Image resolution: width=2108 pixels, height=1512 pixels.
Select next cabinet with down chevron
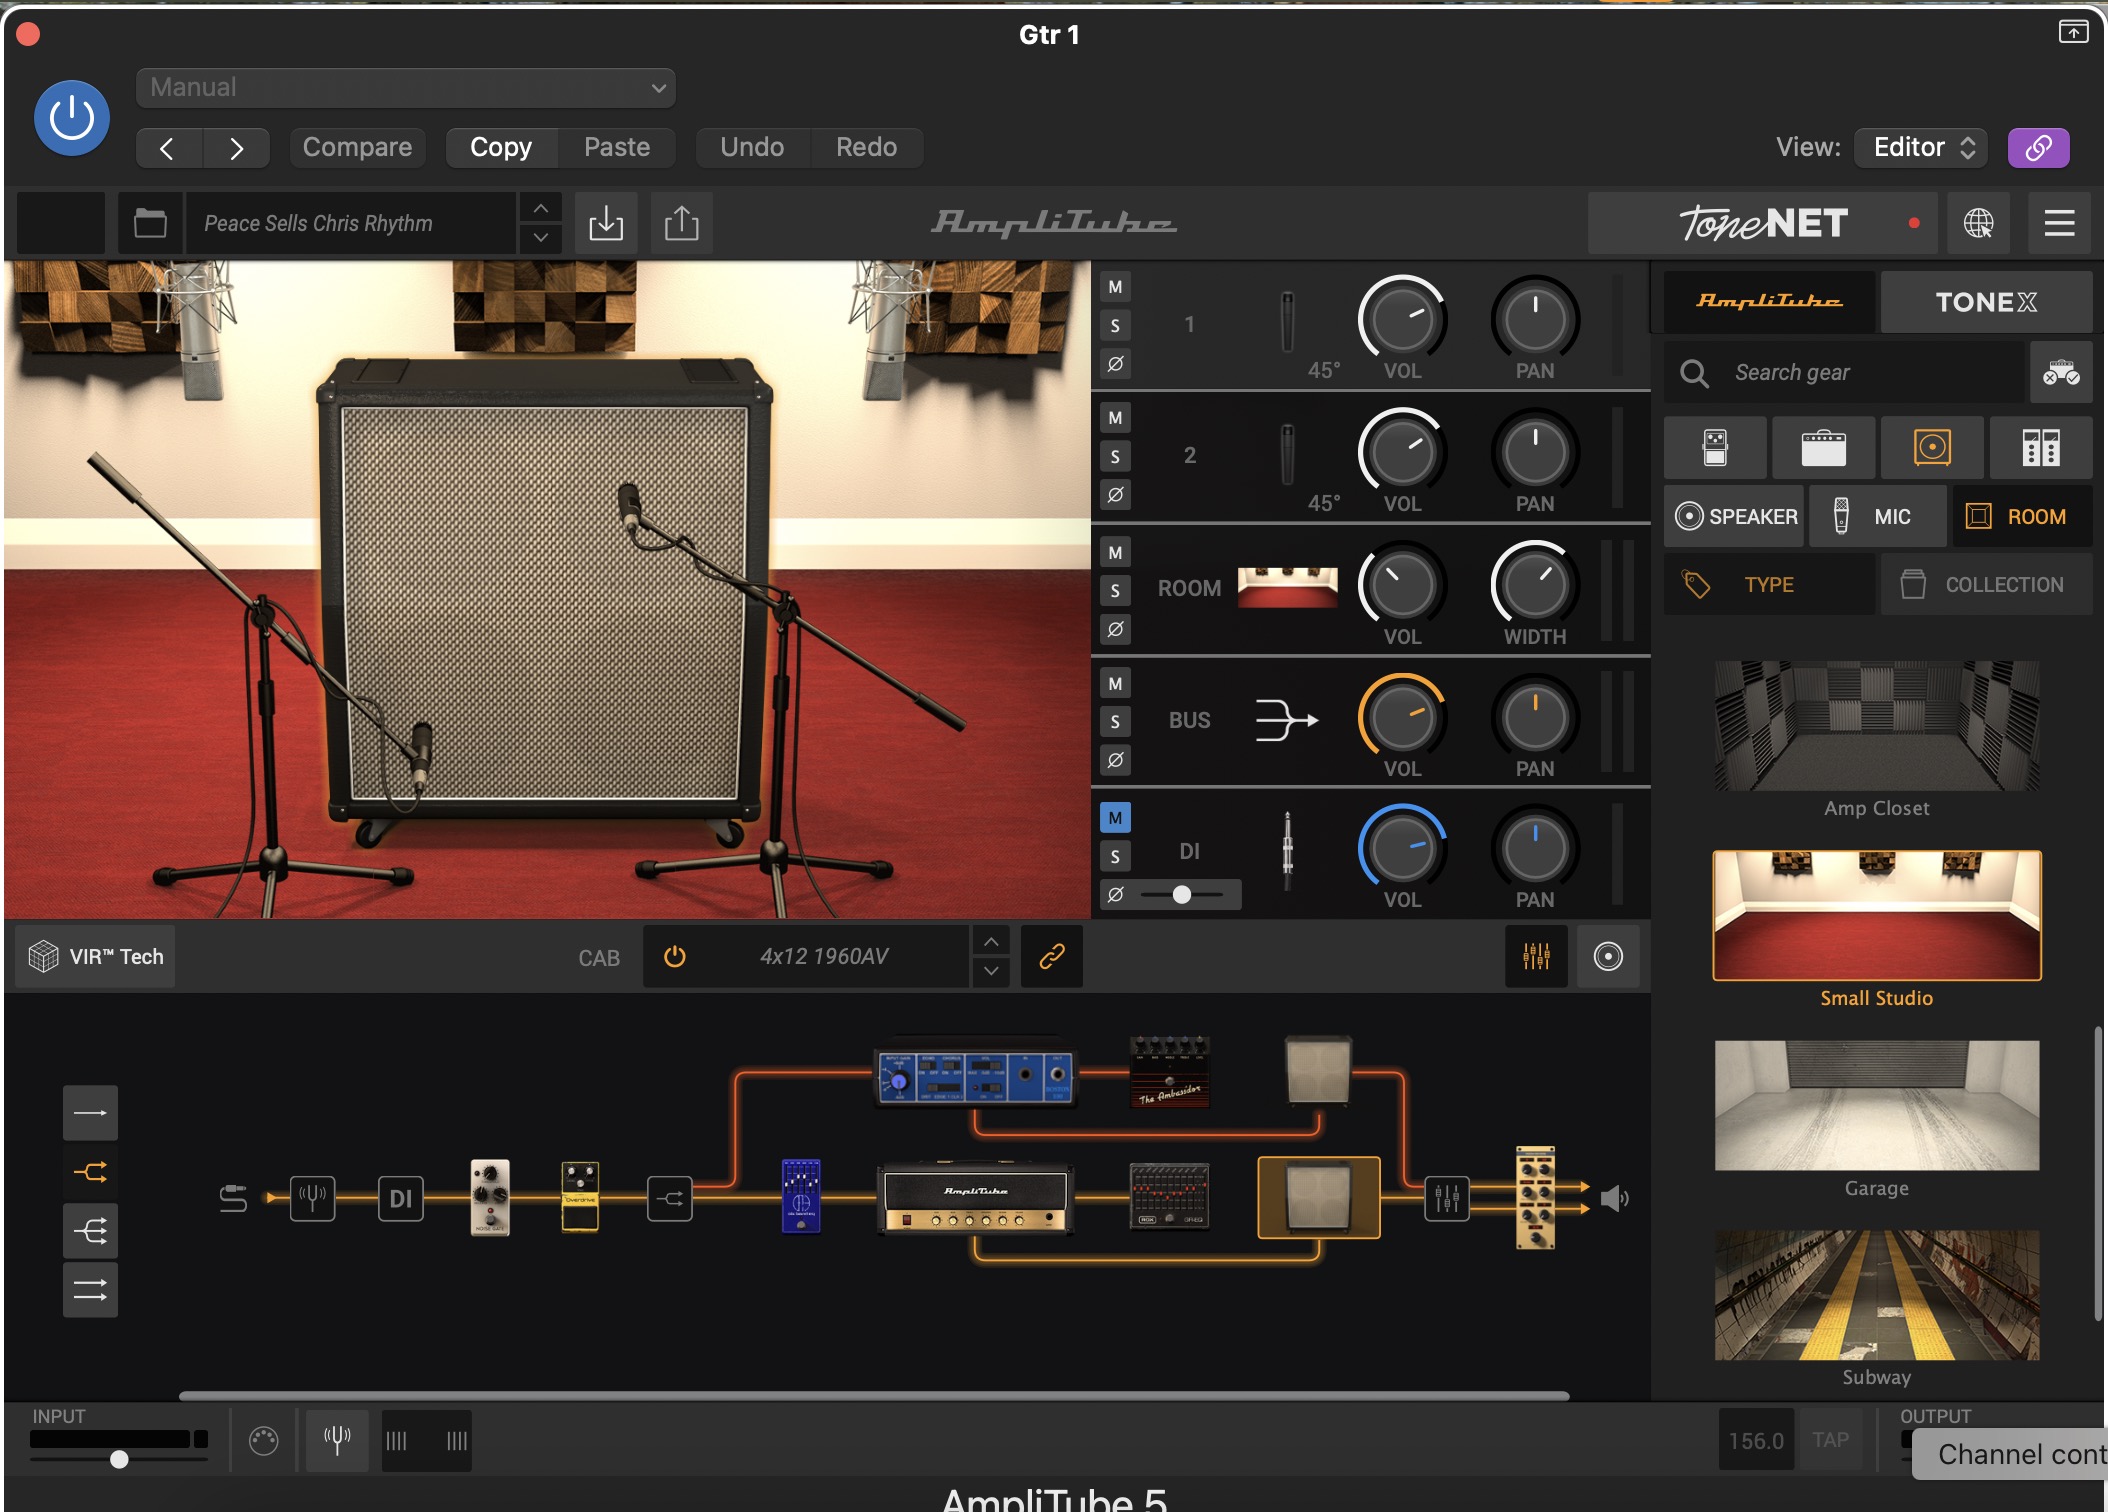[x=990, y=971]
